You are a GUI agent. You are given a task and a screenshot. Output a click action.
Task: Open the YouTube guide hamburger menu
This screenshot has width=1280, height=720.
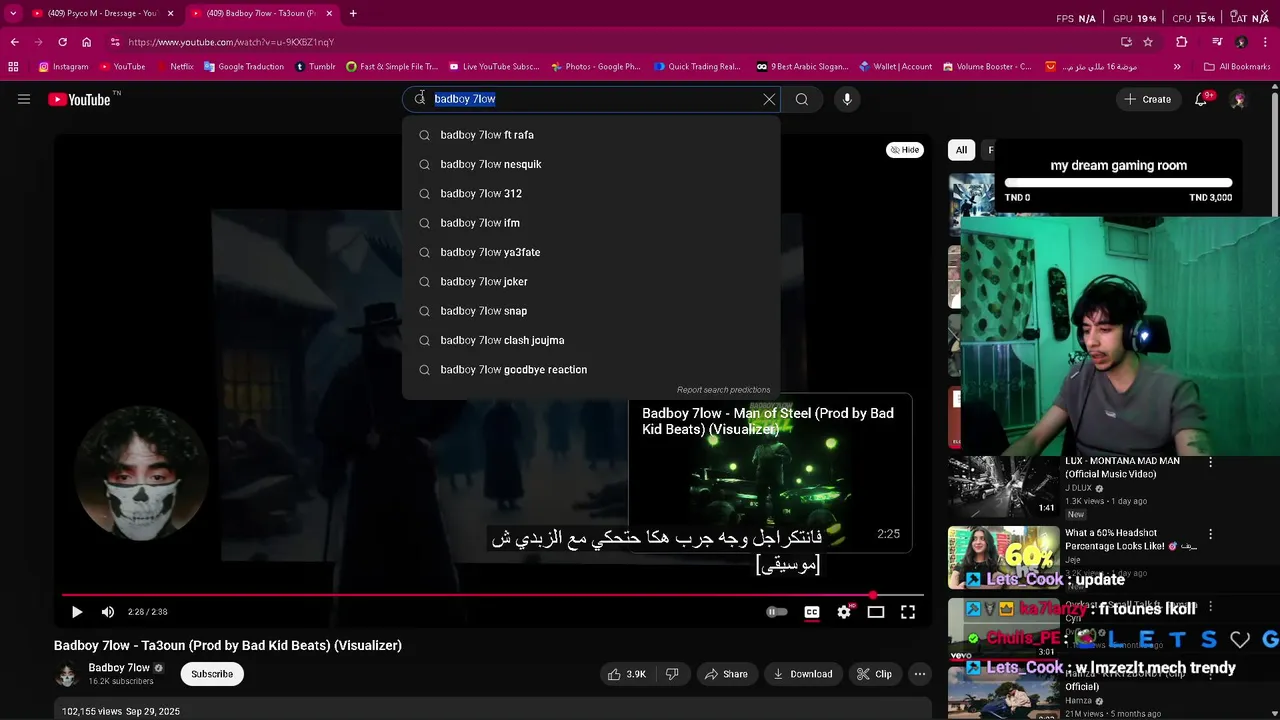(x=24, y=99)
